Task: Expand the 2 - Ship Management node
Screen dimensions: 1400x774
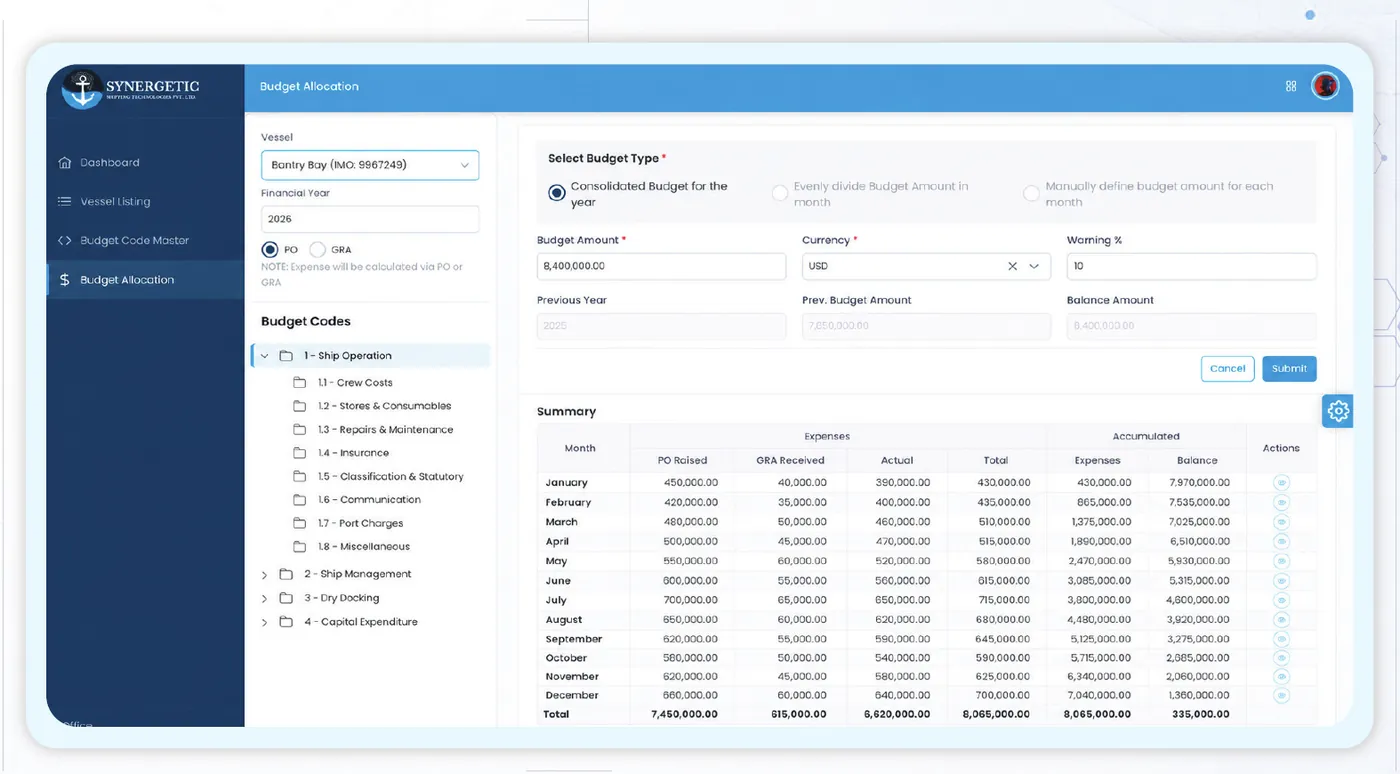Action: 265,575
